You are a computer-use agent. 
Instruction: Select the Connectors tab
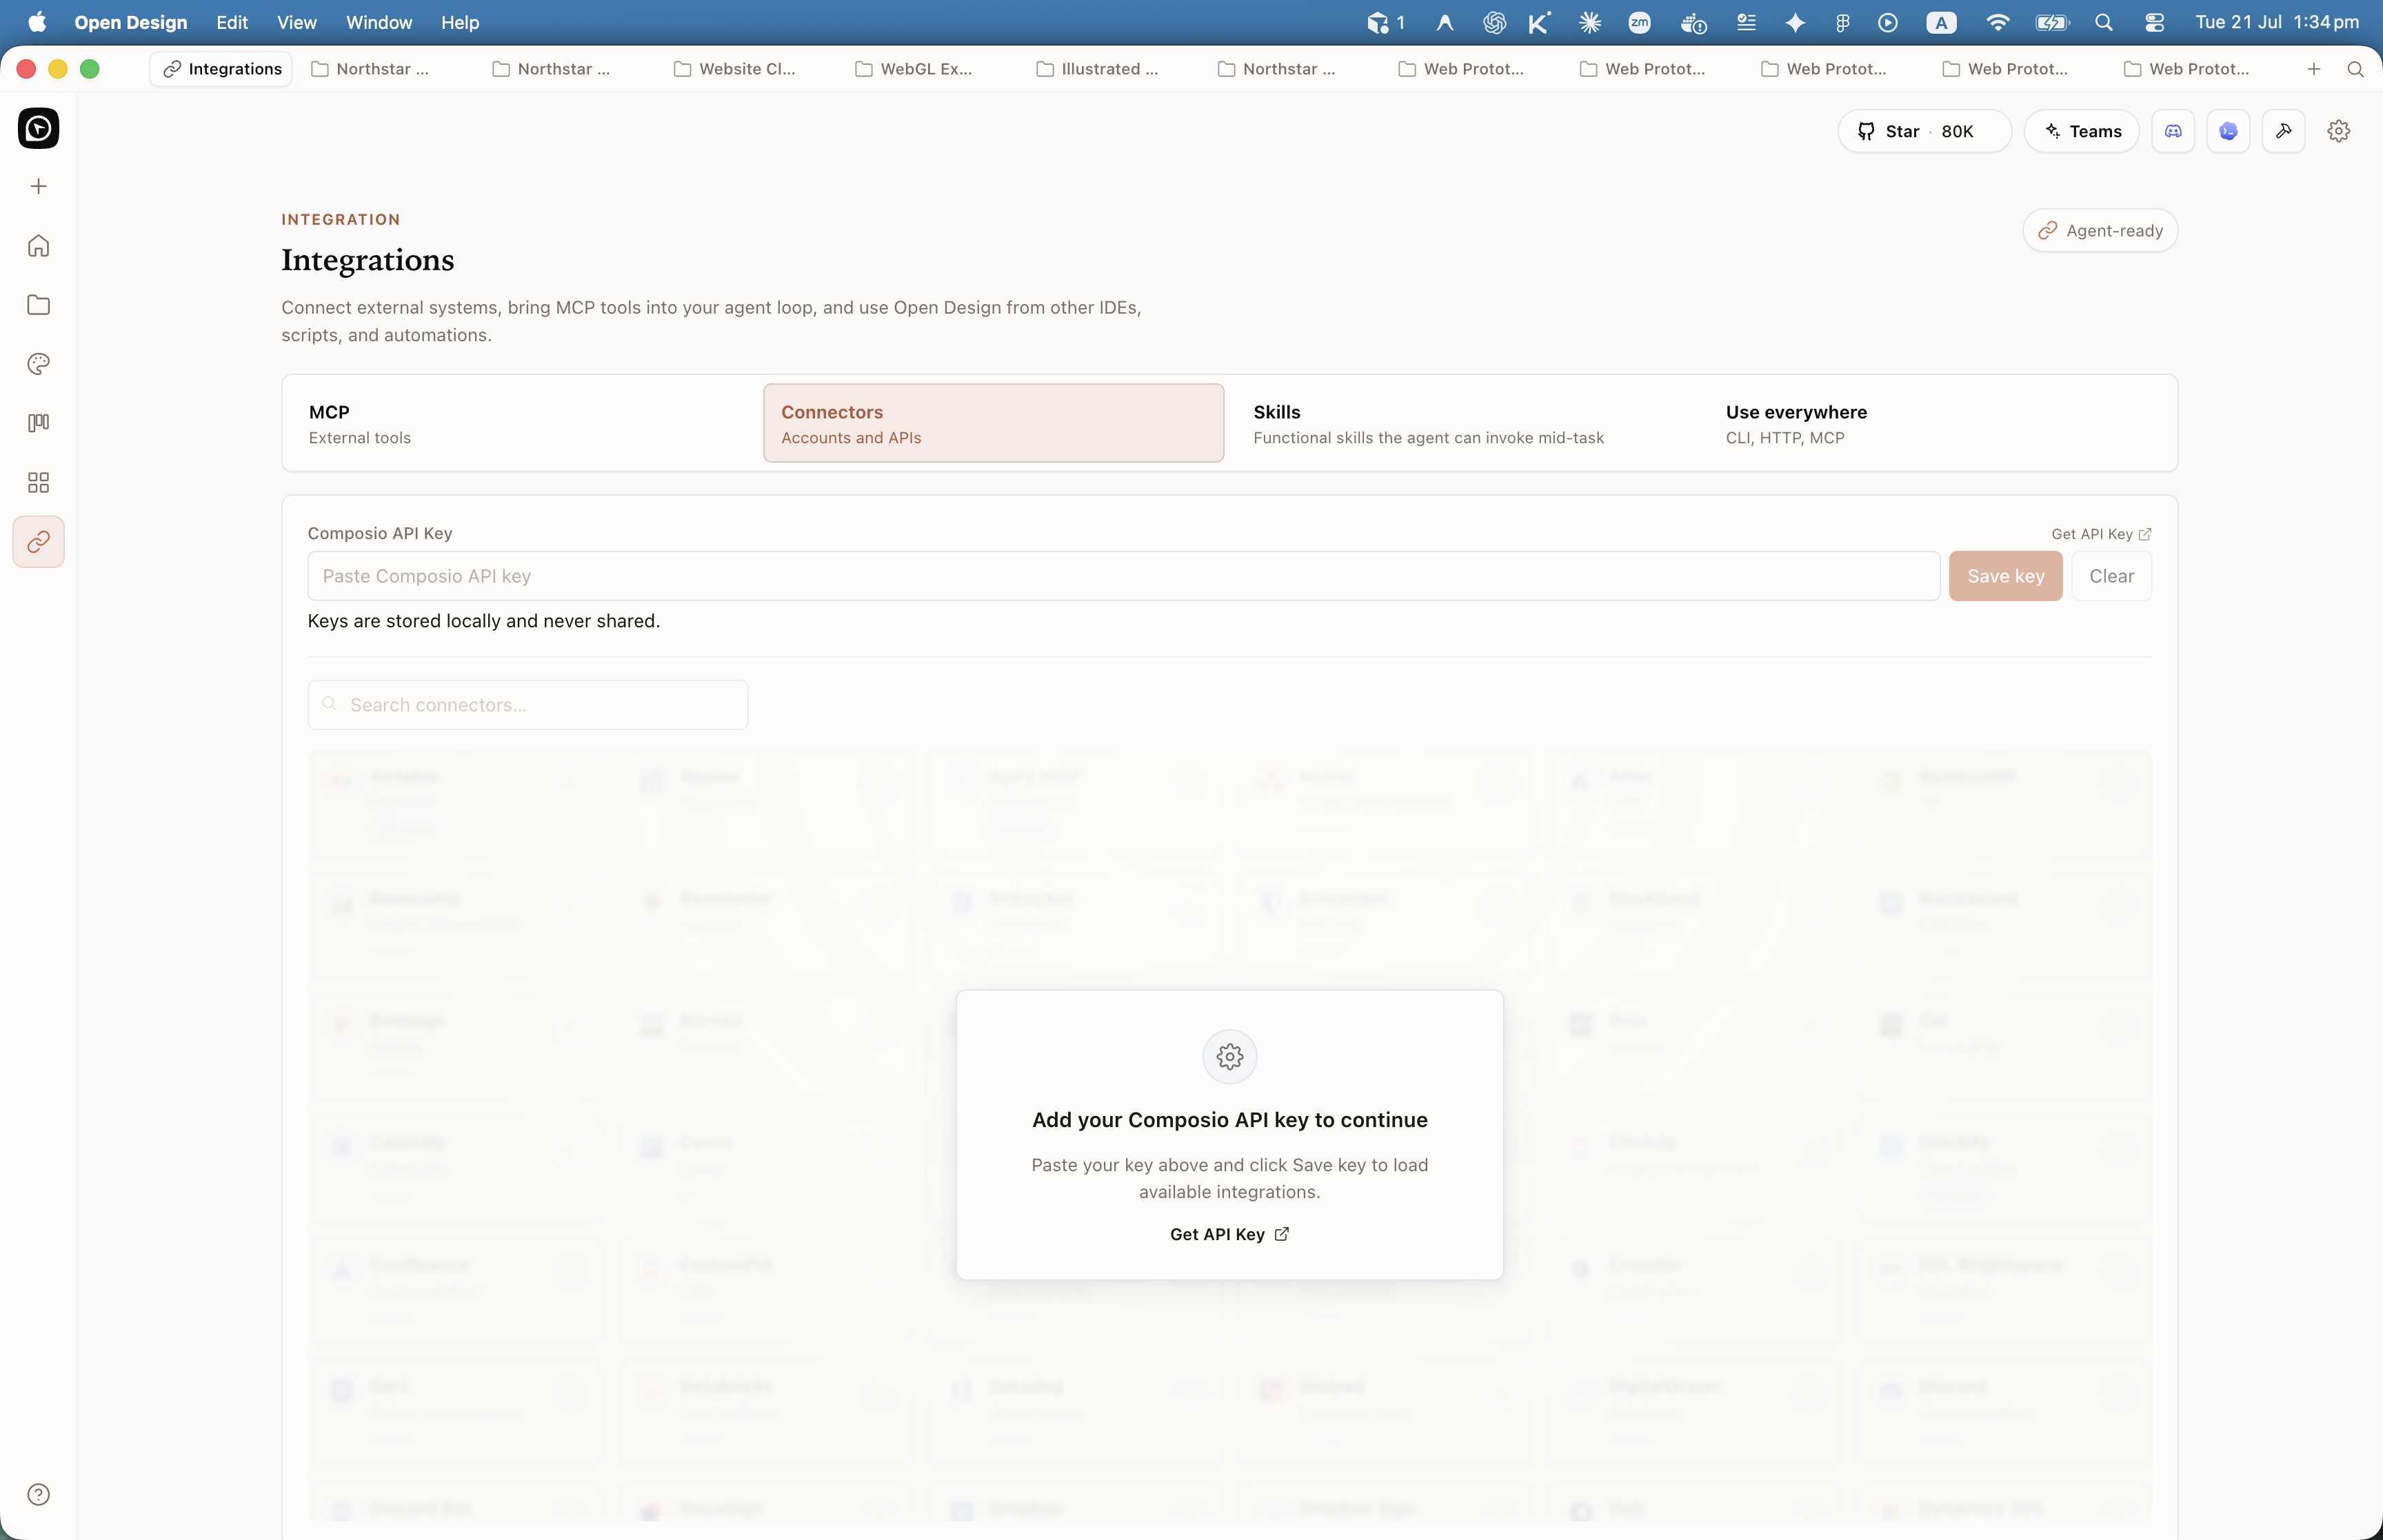click(993, 424)
